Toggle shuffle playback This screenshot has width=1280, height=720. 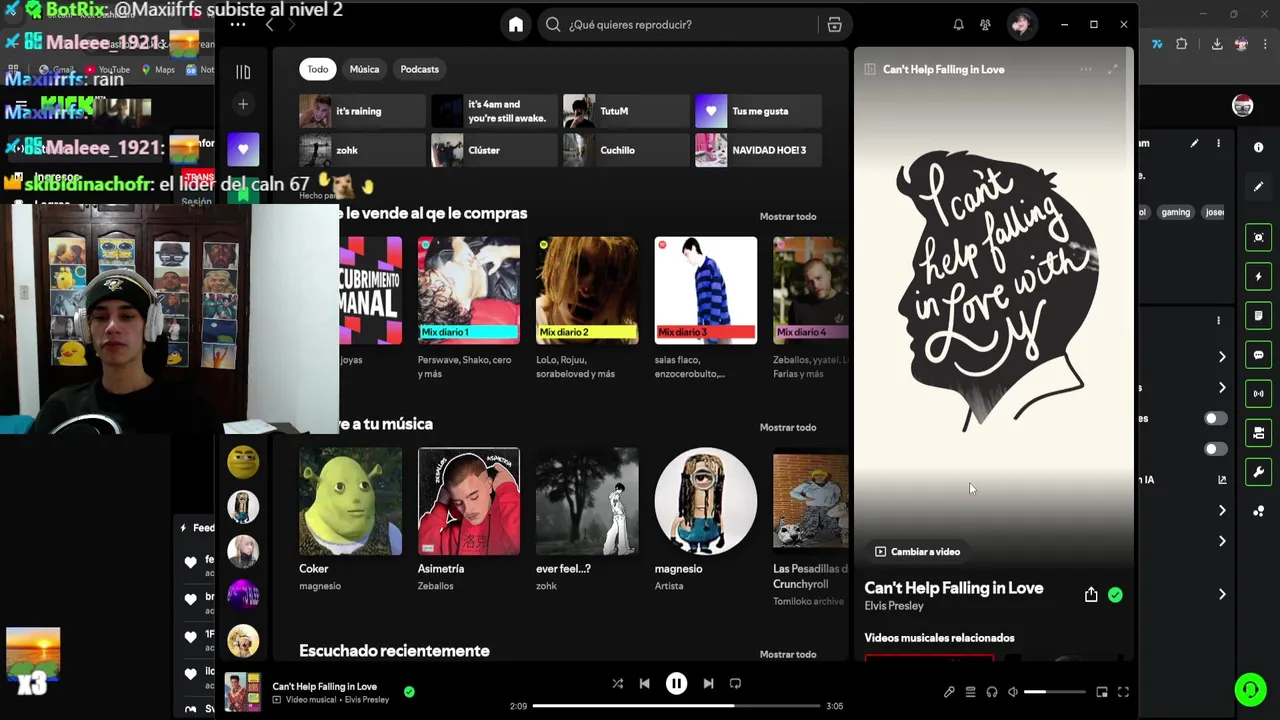pyautogui.click(x=617, y=684)
